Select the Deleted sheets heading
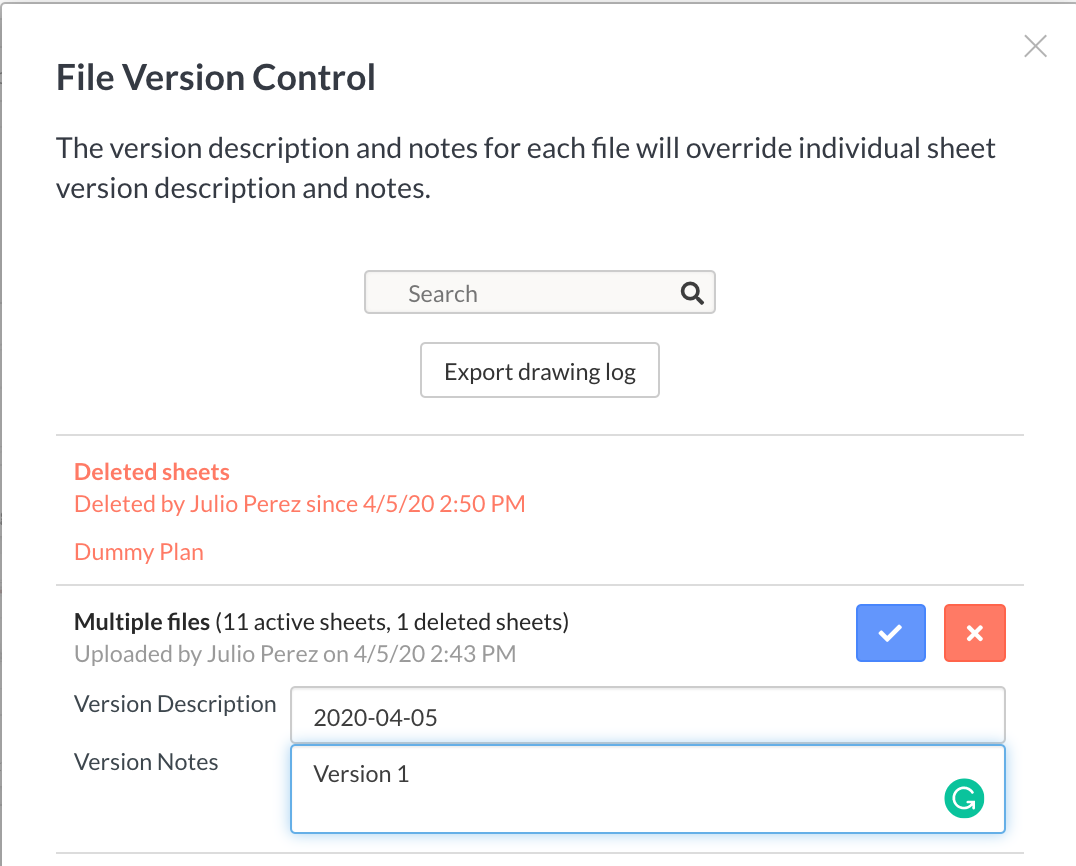 [x=152, y=471]
